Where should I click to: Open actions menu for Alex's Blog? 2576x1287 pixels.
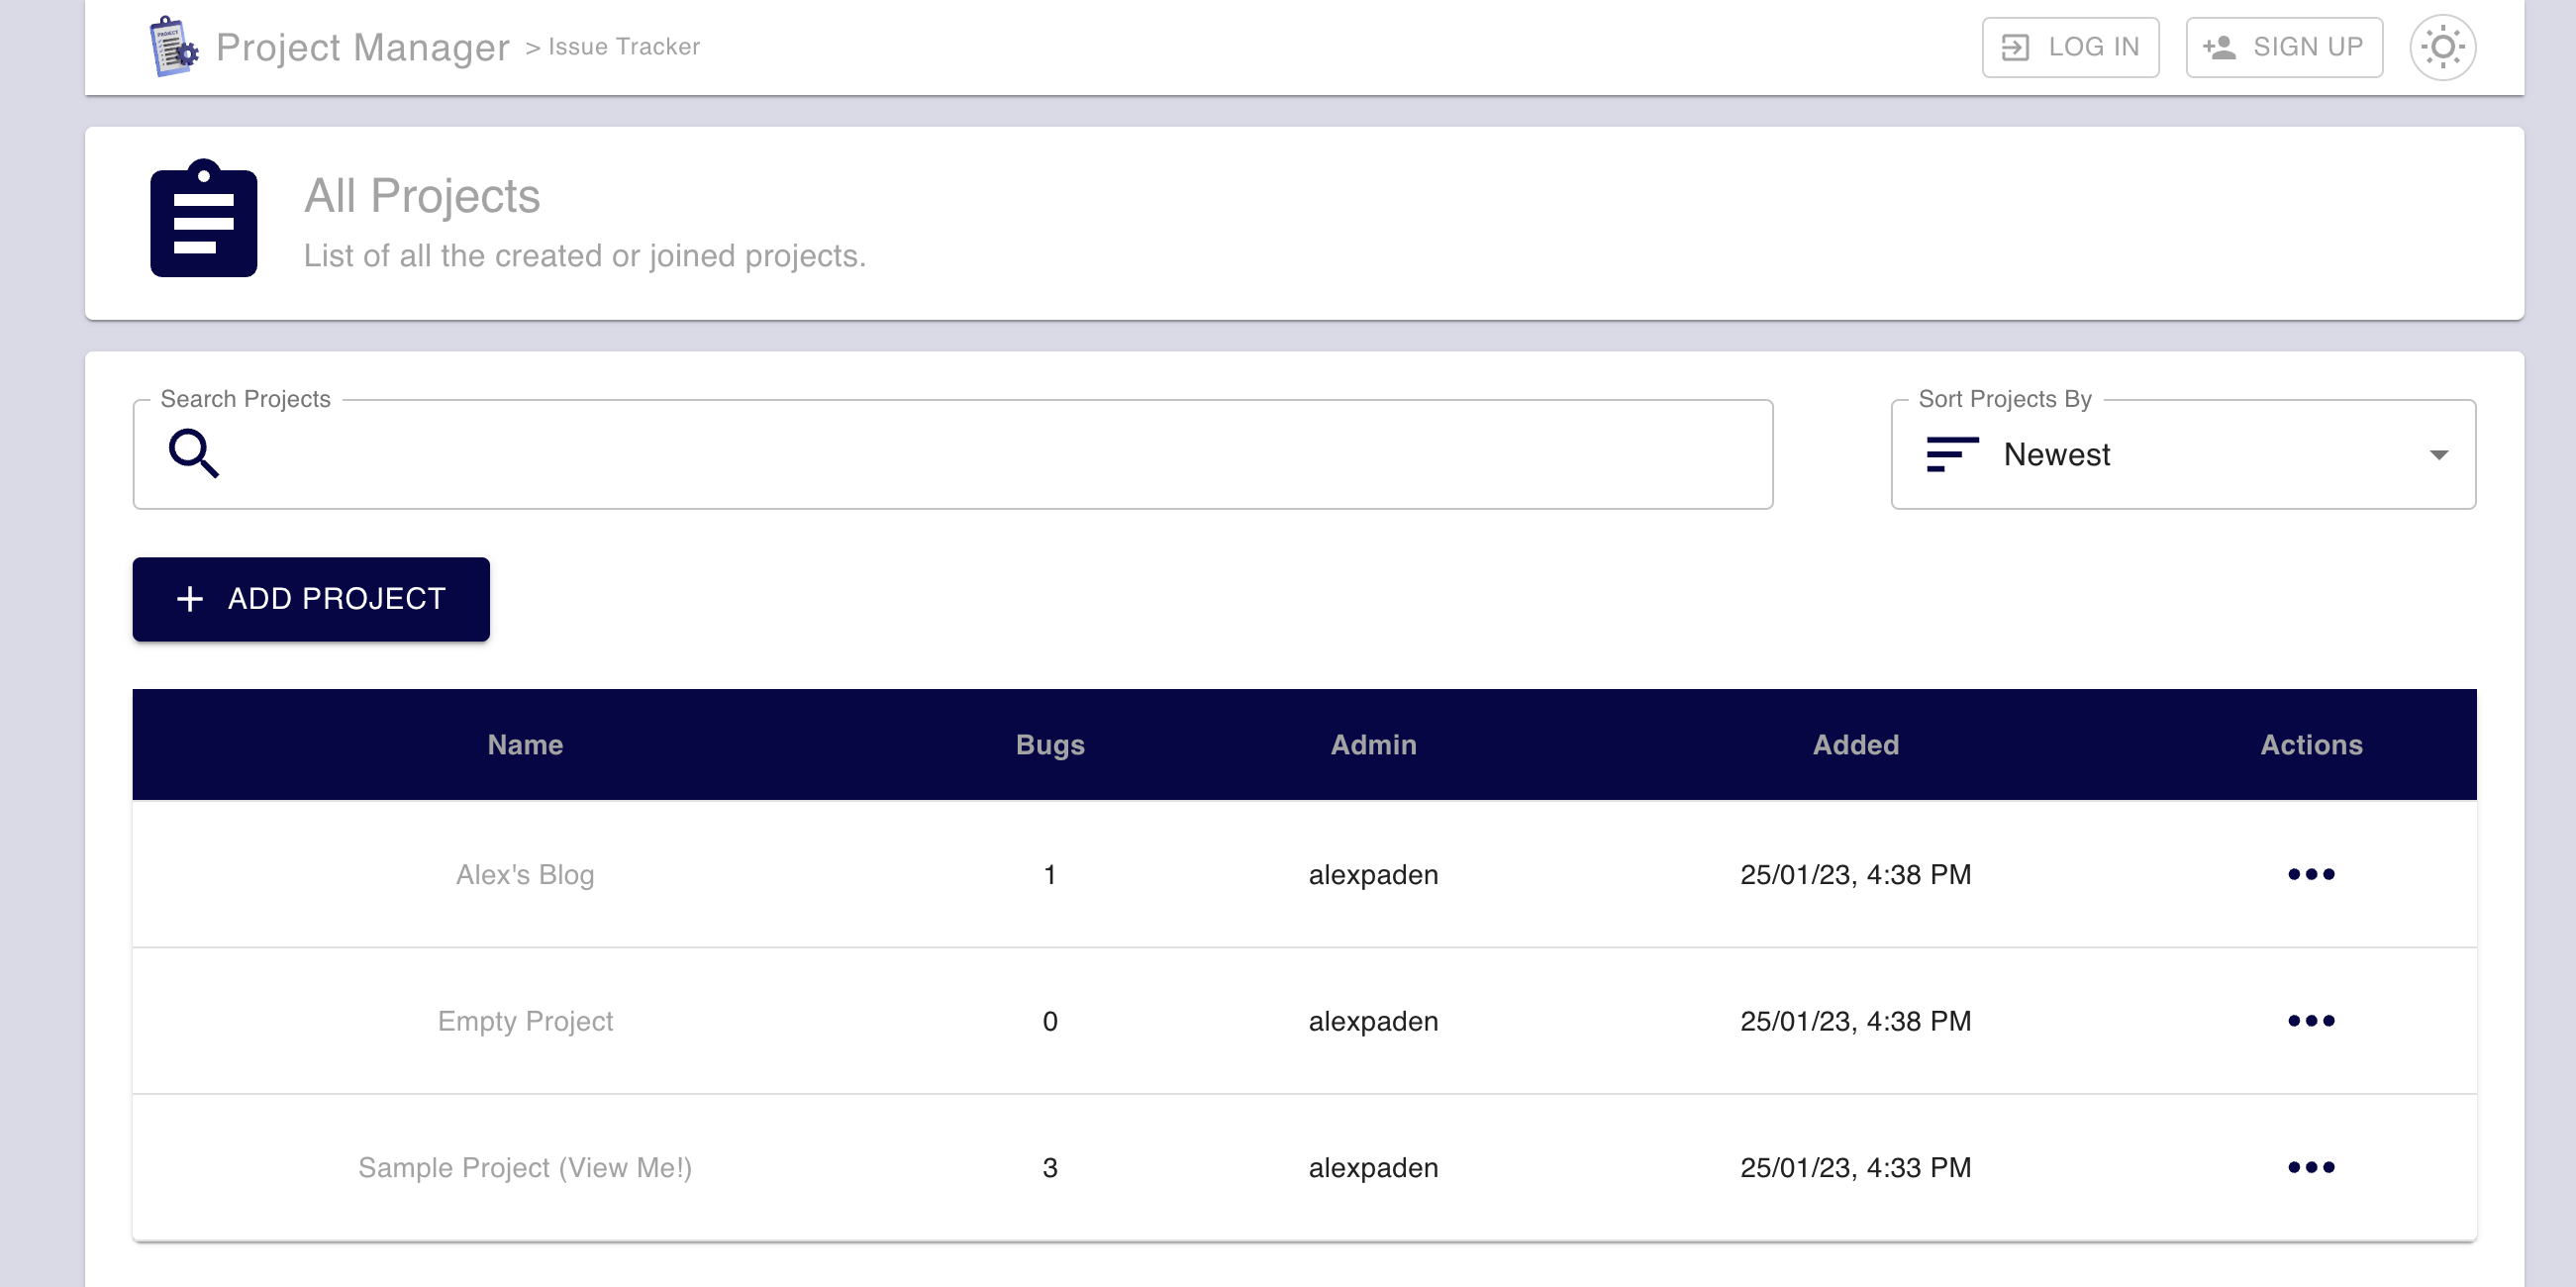(2311, 874)
